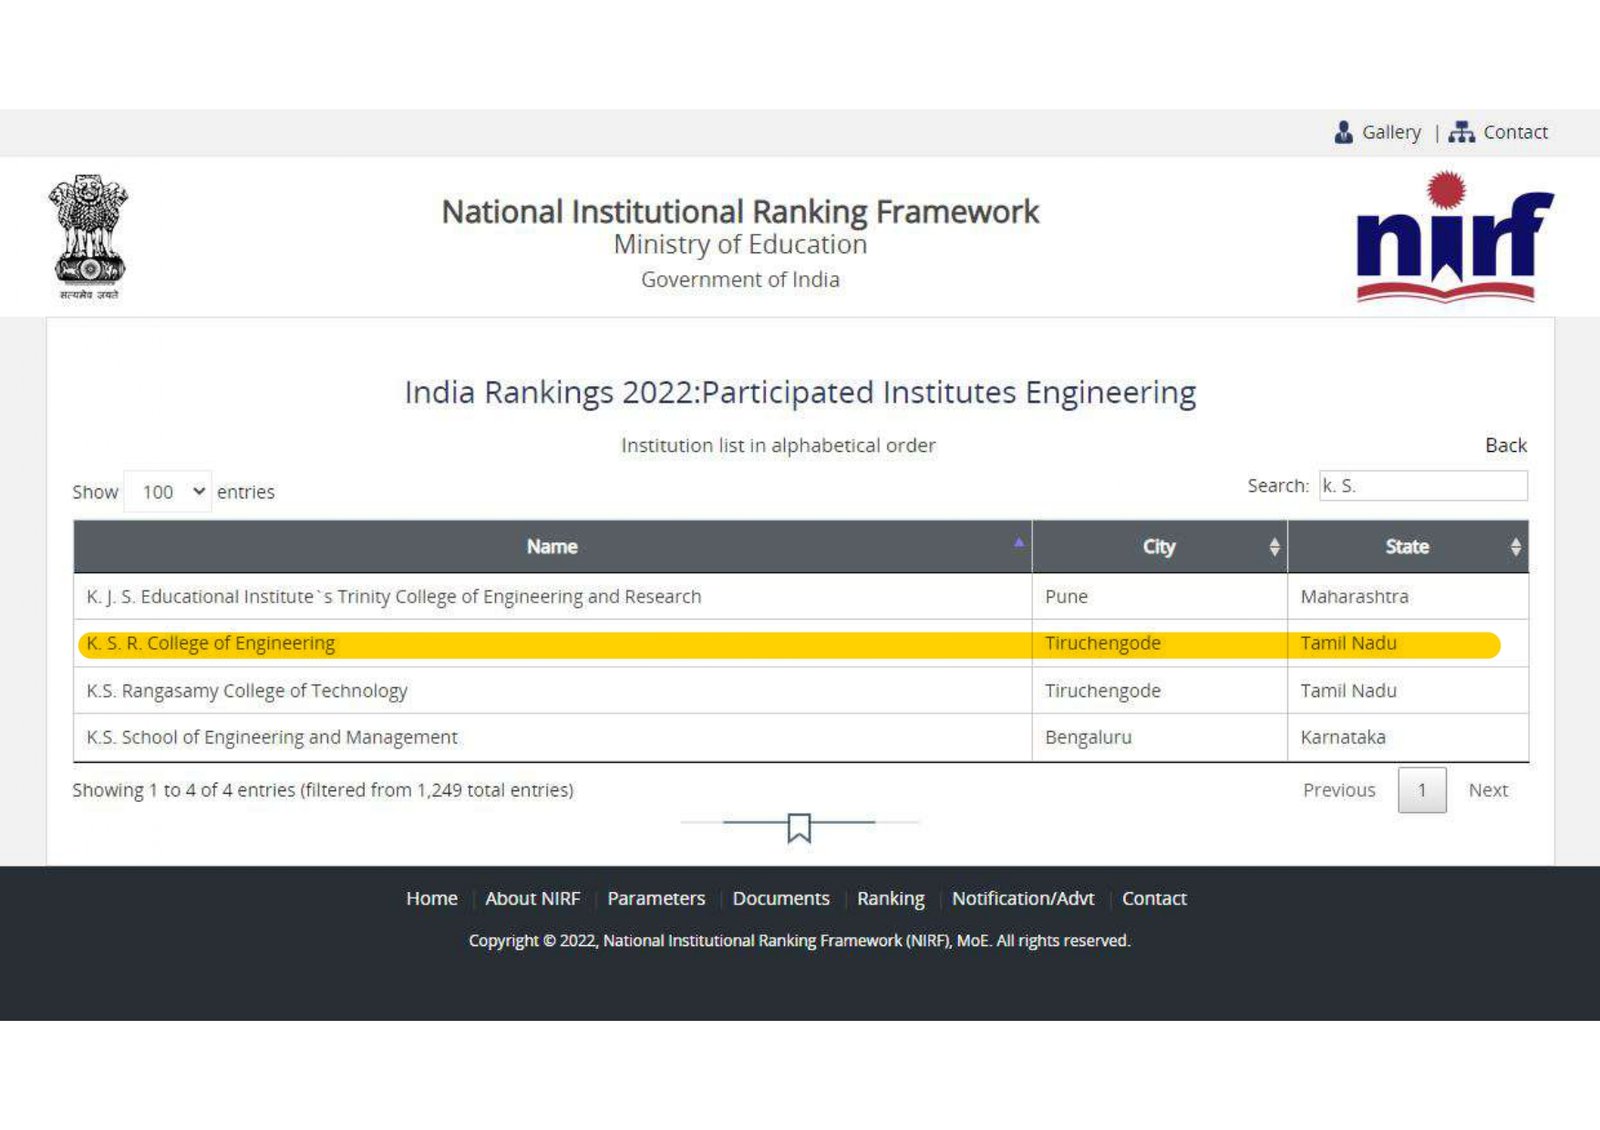1600x1130 pixels.
Task: Open Home in footer menu
Action: pos(431,898)
